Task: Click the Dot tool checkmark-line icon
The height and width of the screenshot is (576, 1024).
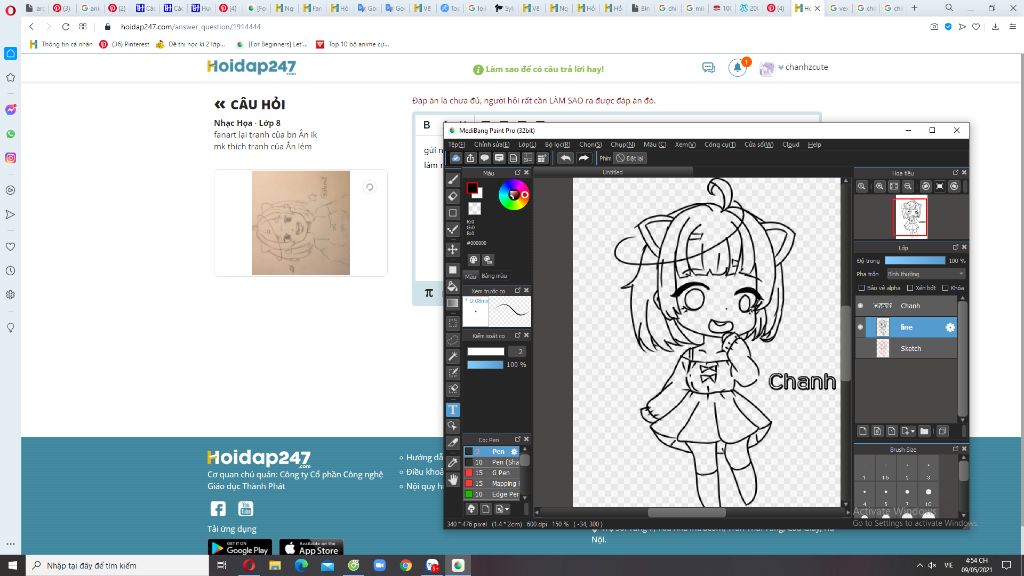Action: [453, 229]
